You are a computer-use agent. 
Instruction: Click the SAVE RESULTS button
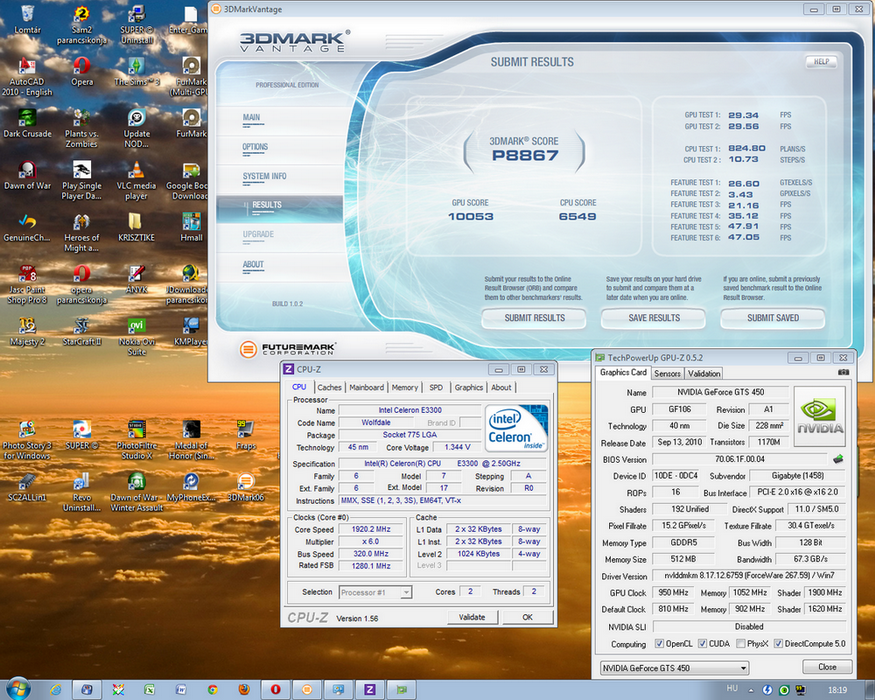coord(653,318)
